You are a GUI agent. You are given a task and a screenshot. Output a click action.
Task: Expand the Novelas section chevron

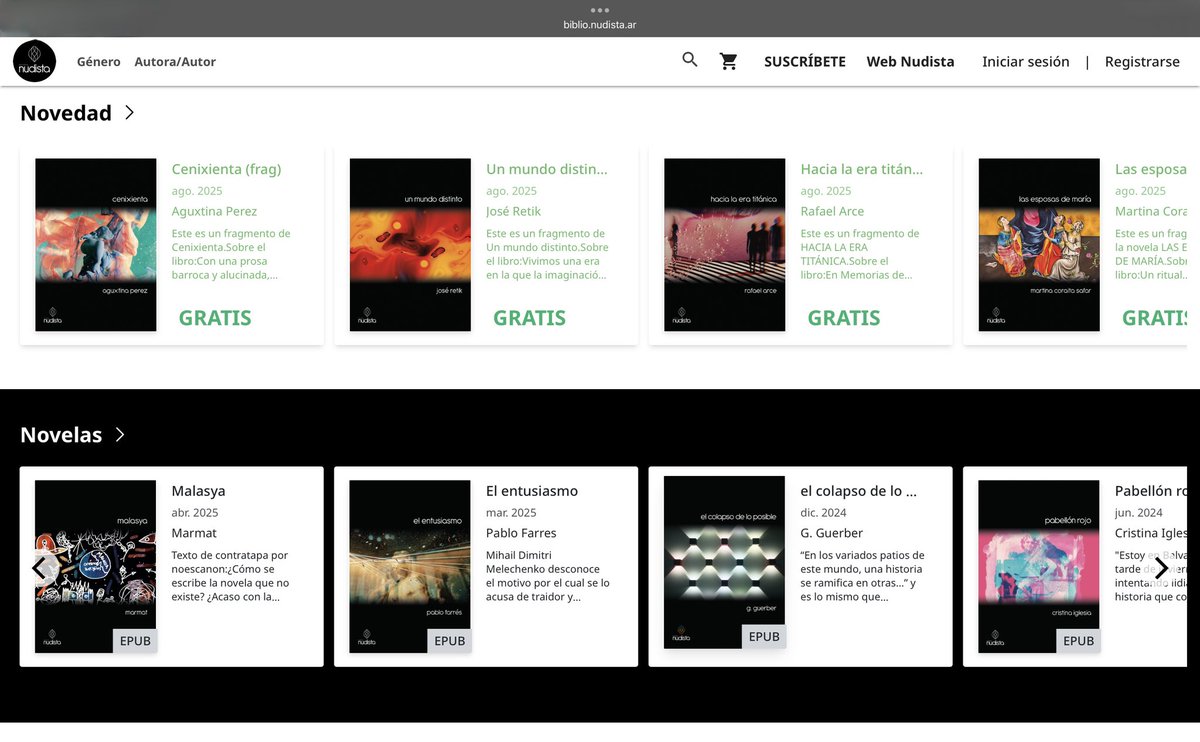pos(120,435)
